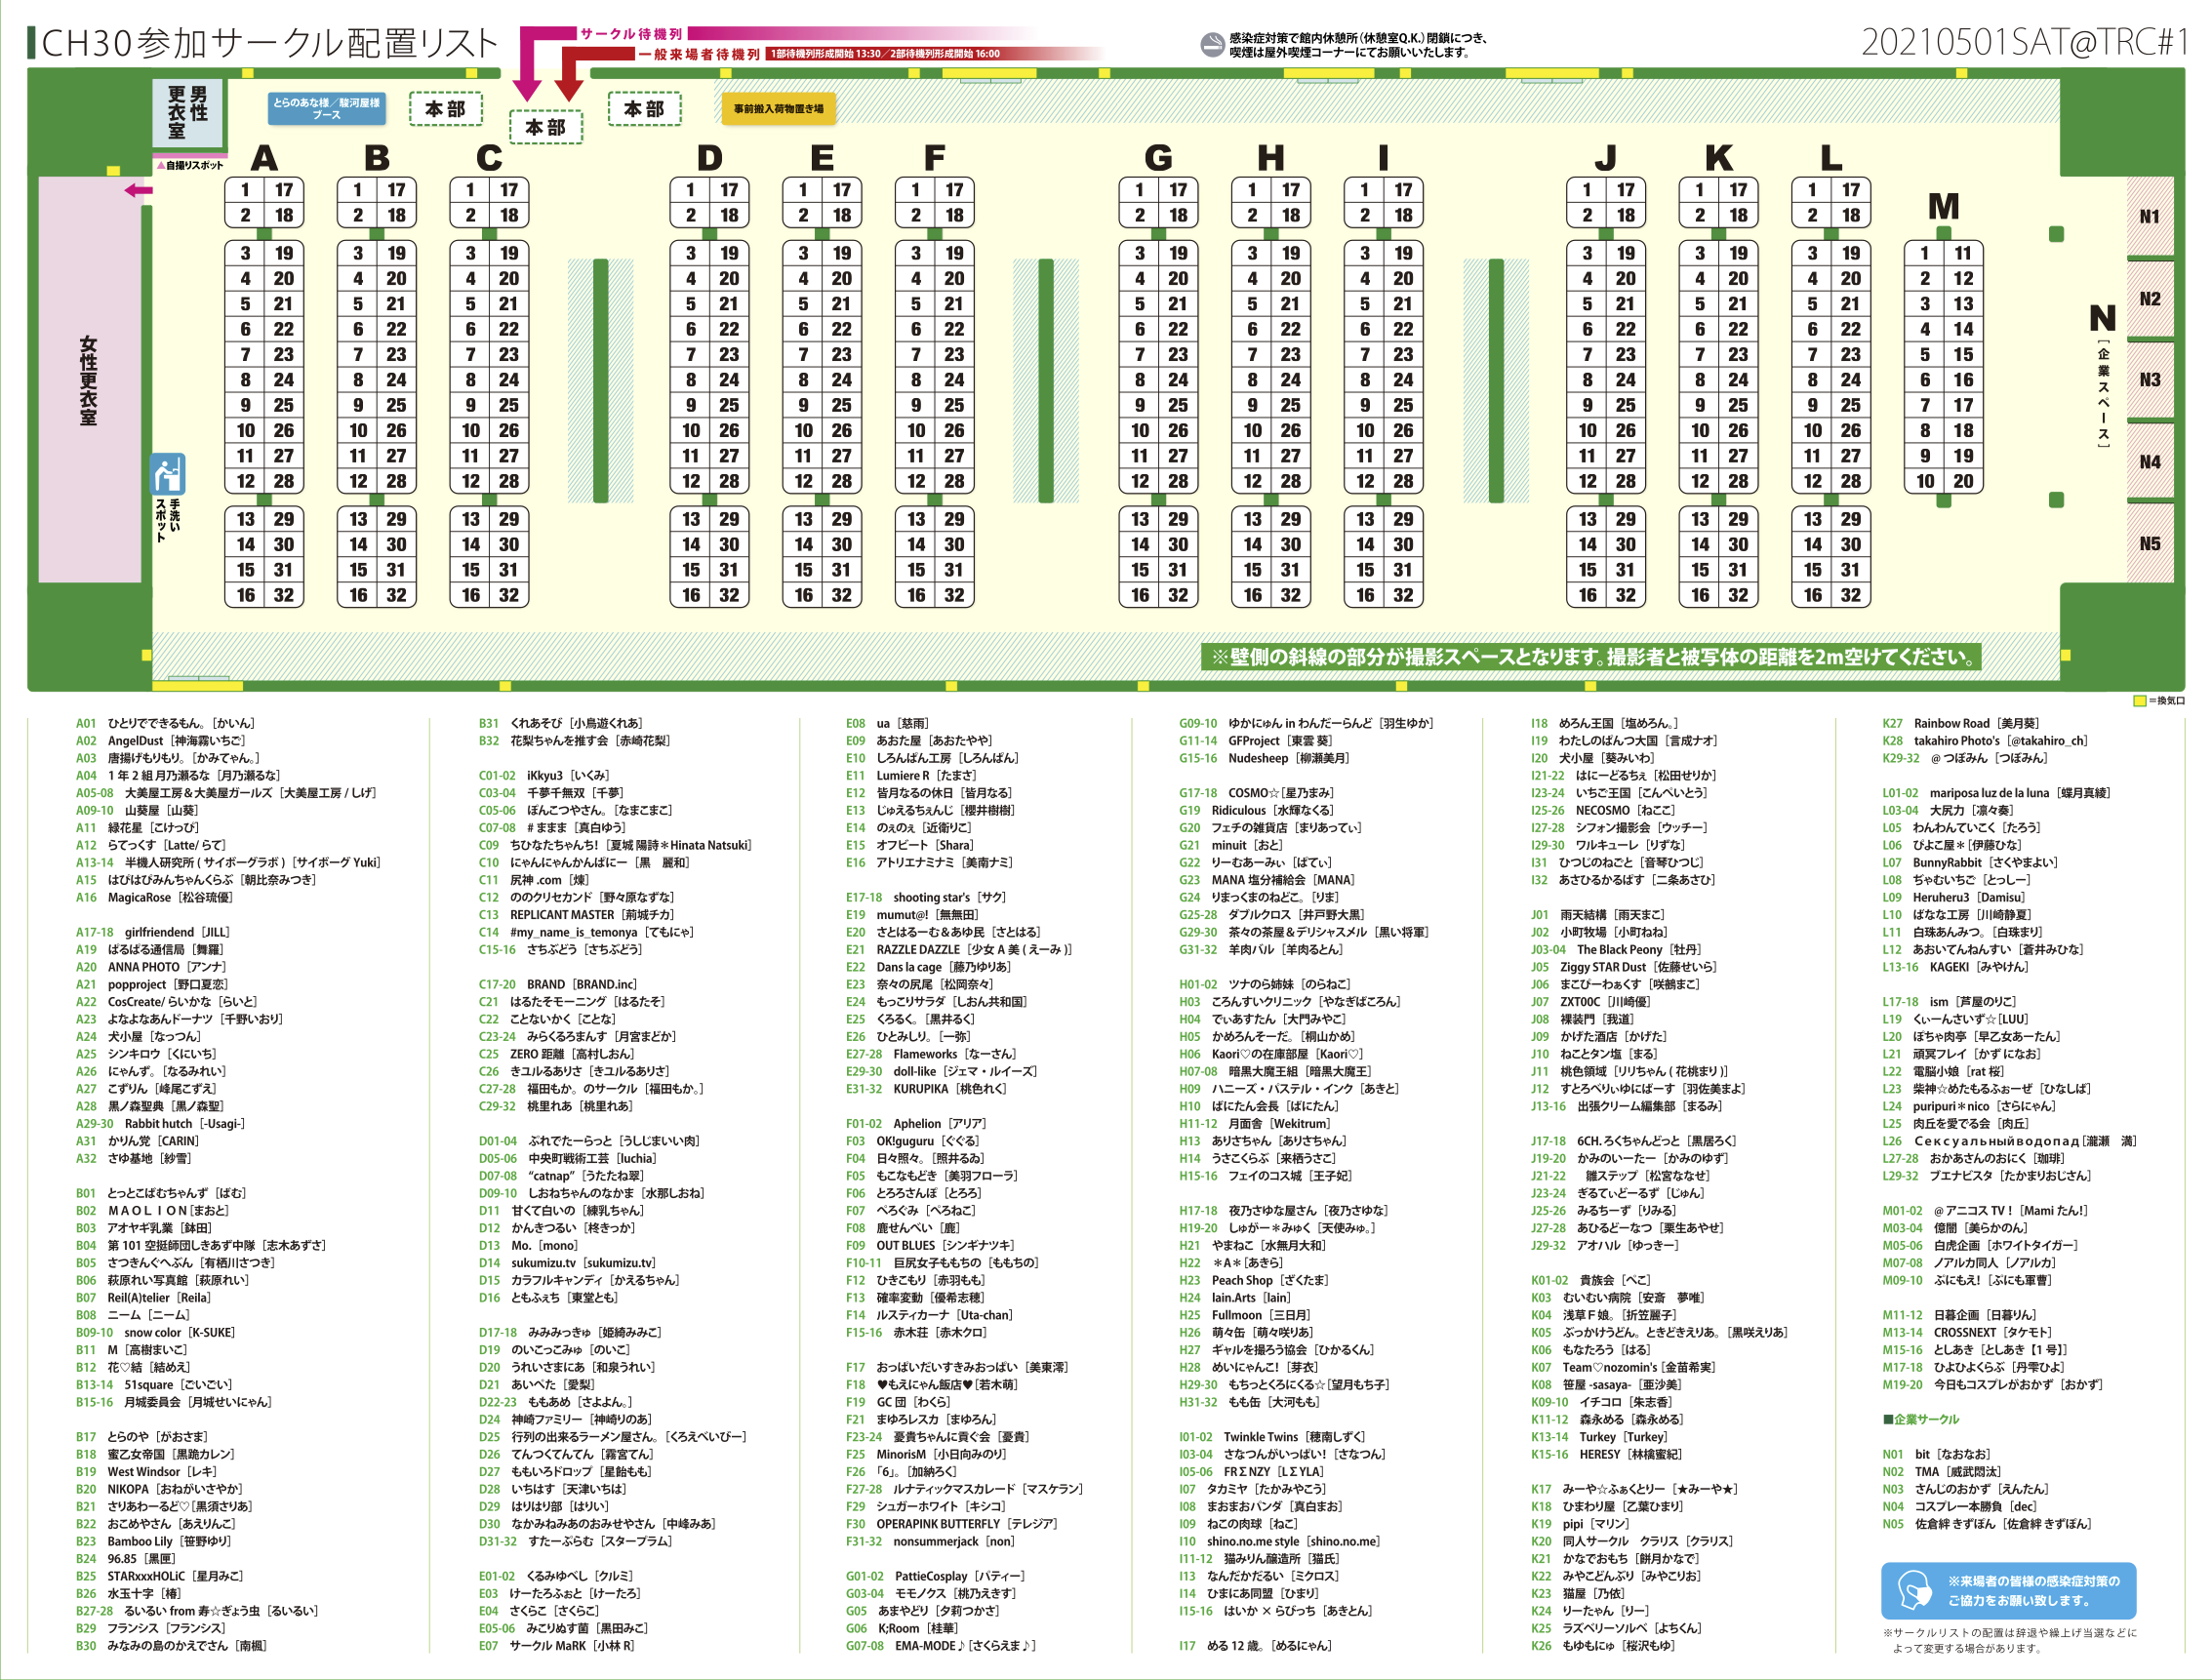Click list entry B09-10 snow color
Screen dimensions: 2212x1680
coord(156,1333)
